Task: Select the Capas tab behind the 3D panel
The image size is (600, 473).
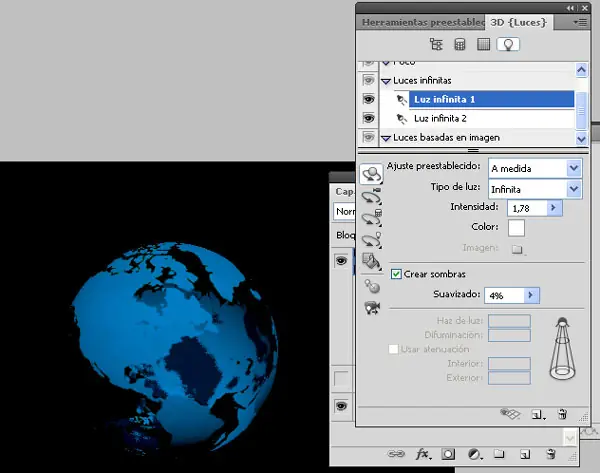Action: tap(344, 191)
